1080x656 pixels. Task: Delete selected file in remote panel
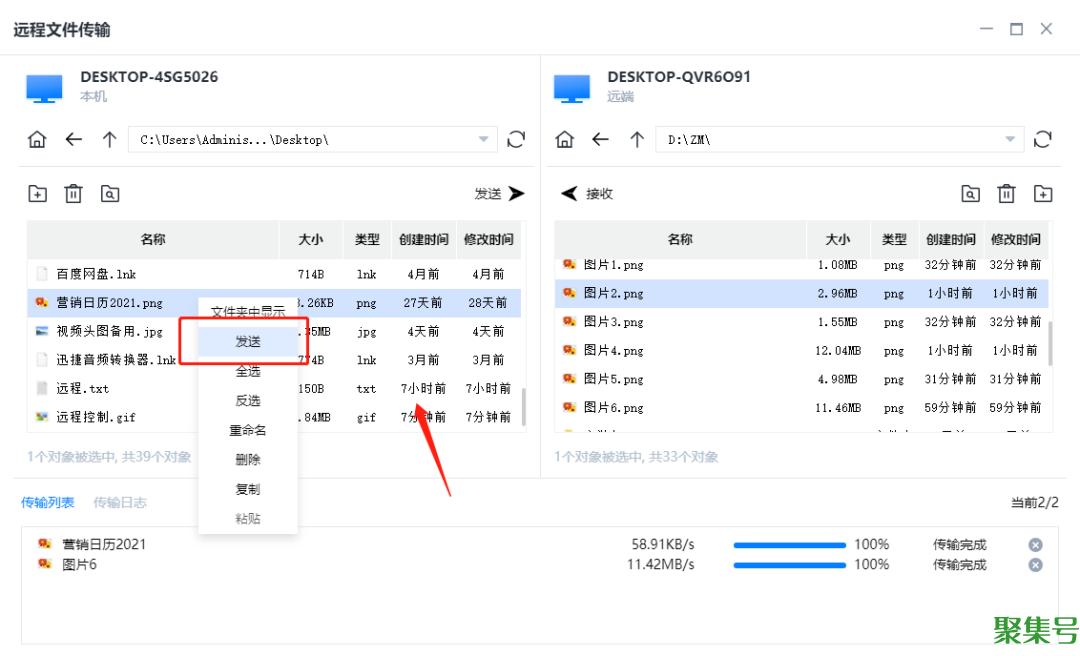(1007, 194)
